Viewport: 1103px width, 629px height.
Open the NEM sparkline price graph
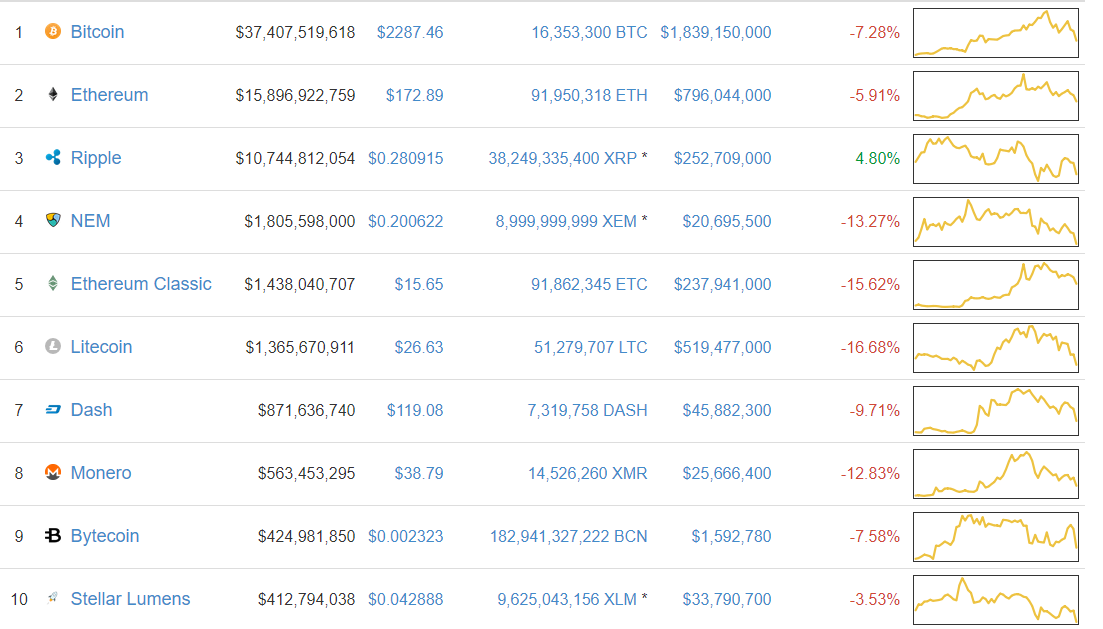(x=995, y=222)
